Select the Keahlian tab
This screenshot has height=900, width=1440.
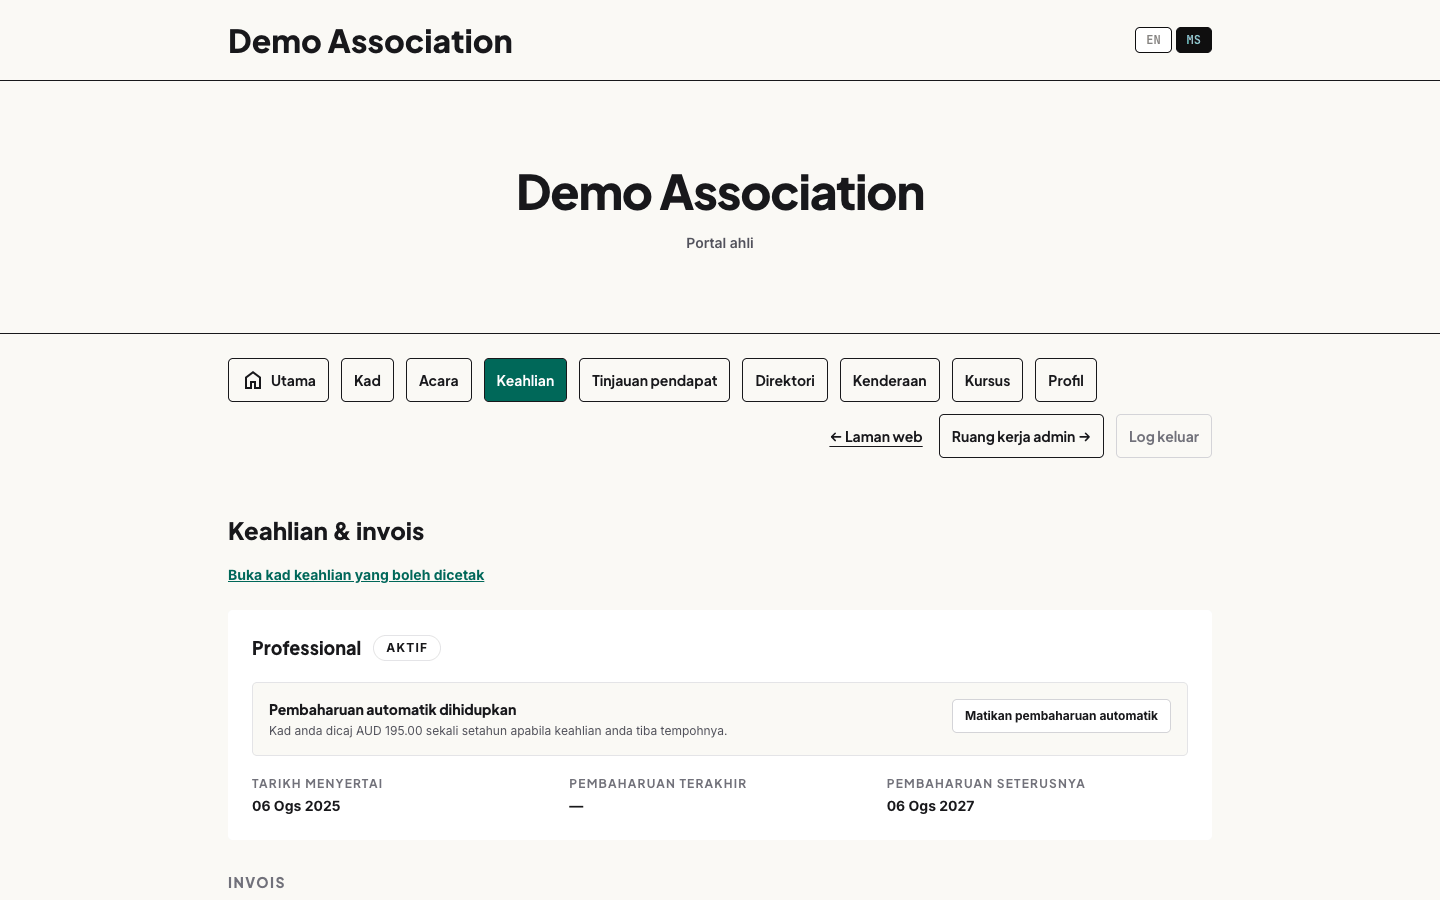[x=525, y=380]
